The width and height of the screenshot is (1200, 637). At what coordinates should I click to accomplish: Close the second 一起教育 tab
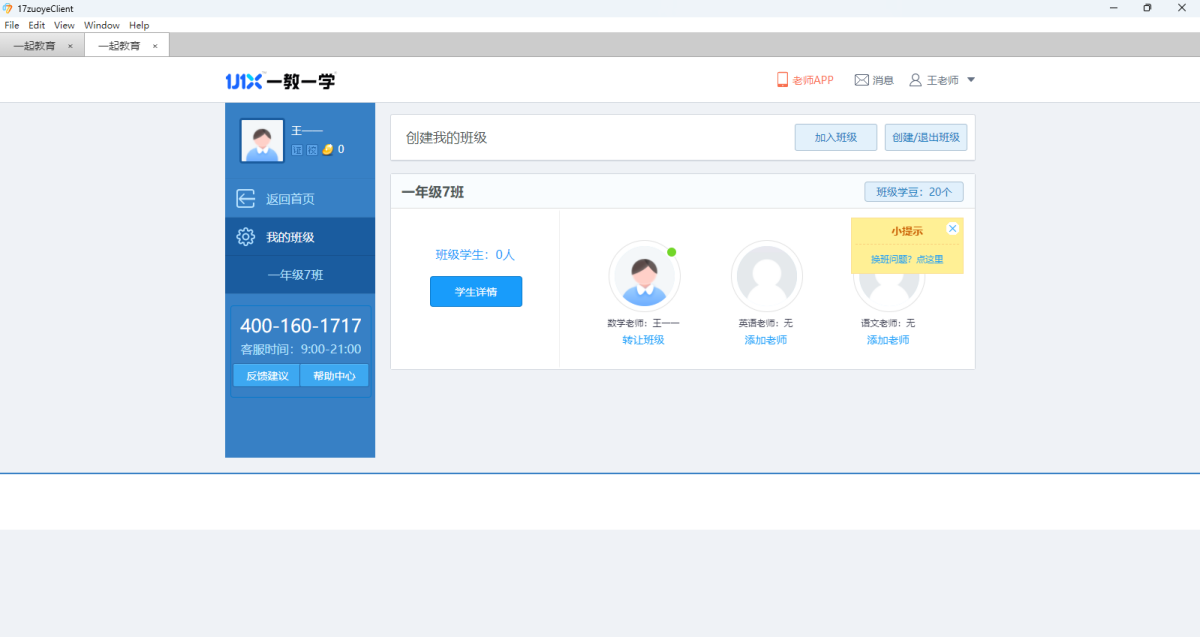[155, 46]
